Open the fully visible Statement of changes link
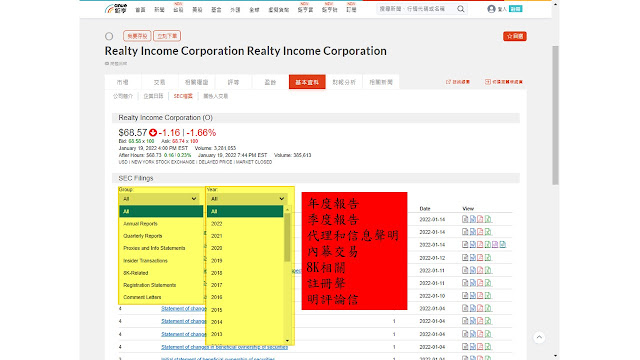This screenshot has height=360, width=640. pyautogui.click(x=224, y=347)
